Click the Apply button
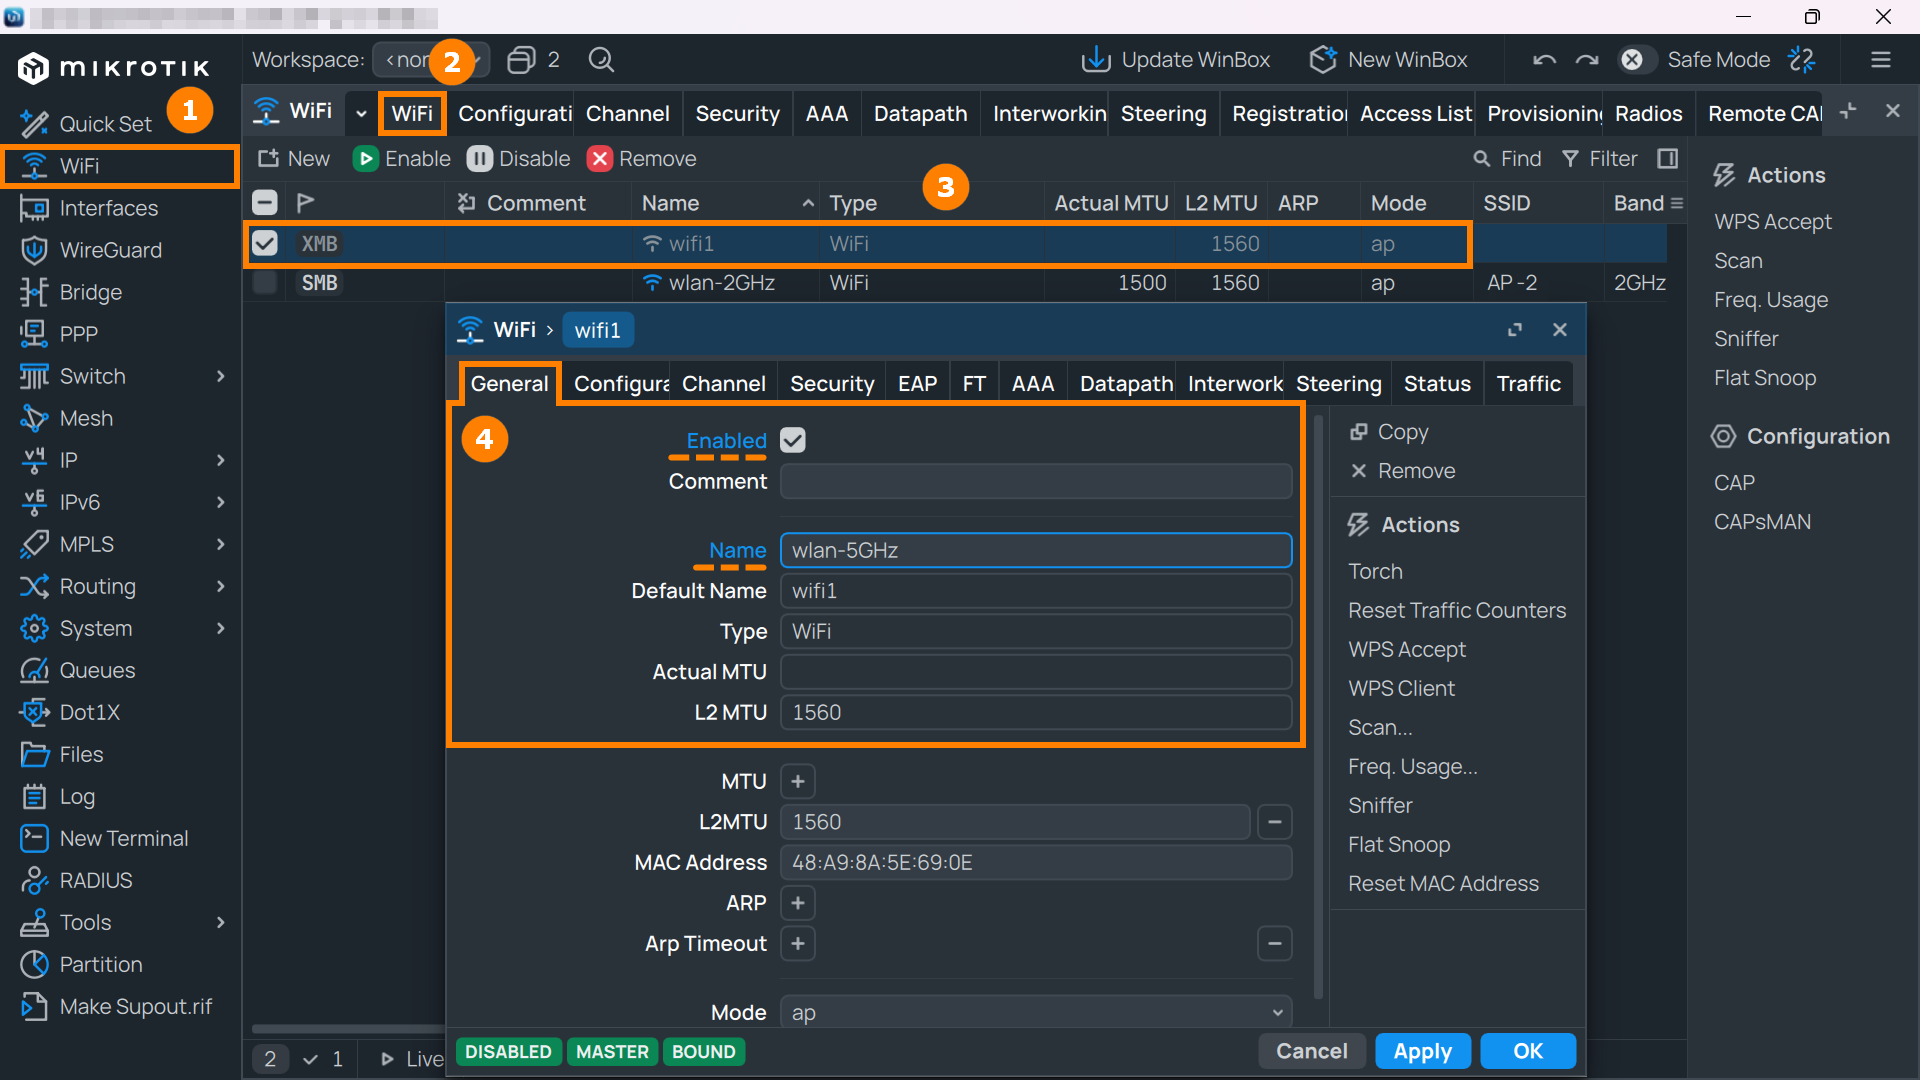Screen dimensions: 1920x1080 (1423, 1051)
